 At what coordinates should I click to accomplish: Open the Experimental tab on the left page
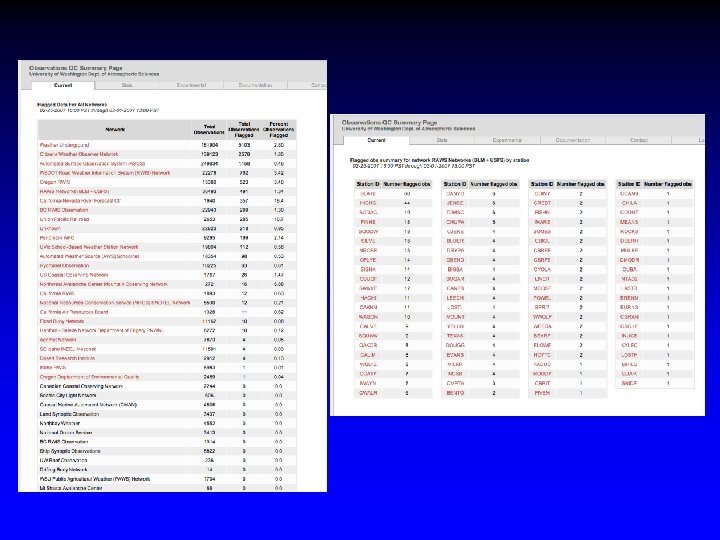point(191,85)
